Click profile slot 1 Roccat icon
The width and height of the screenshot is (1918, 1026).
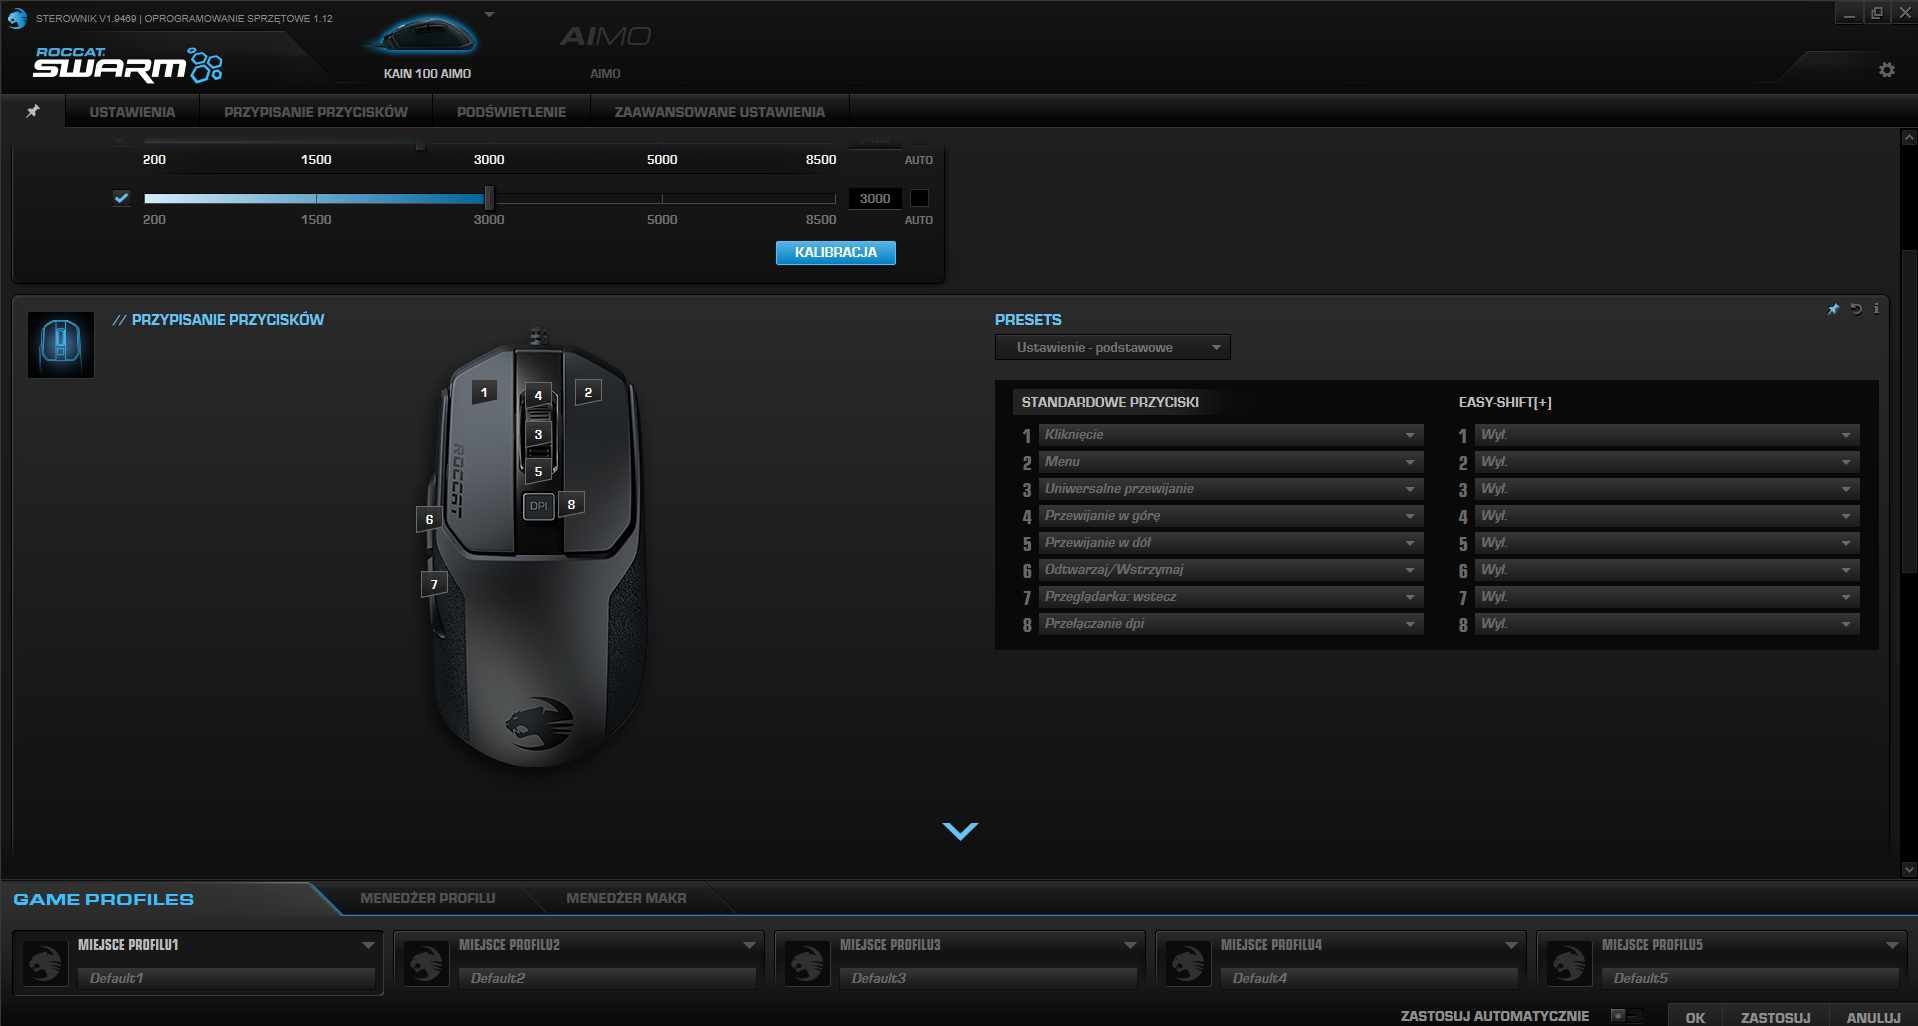click(x=45, y=964)
